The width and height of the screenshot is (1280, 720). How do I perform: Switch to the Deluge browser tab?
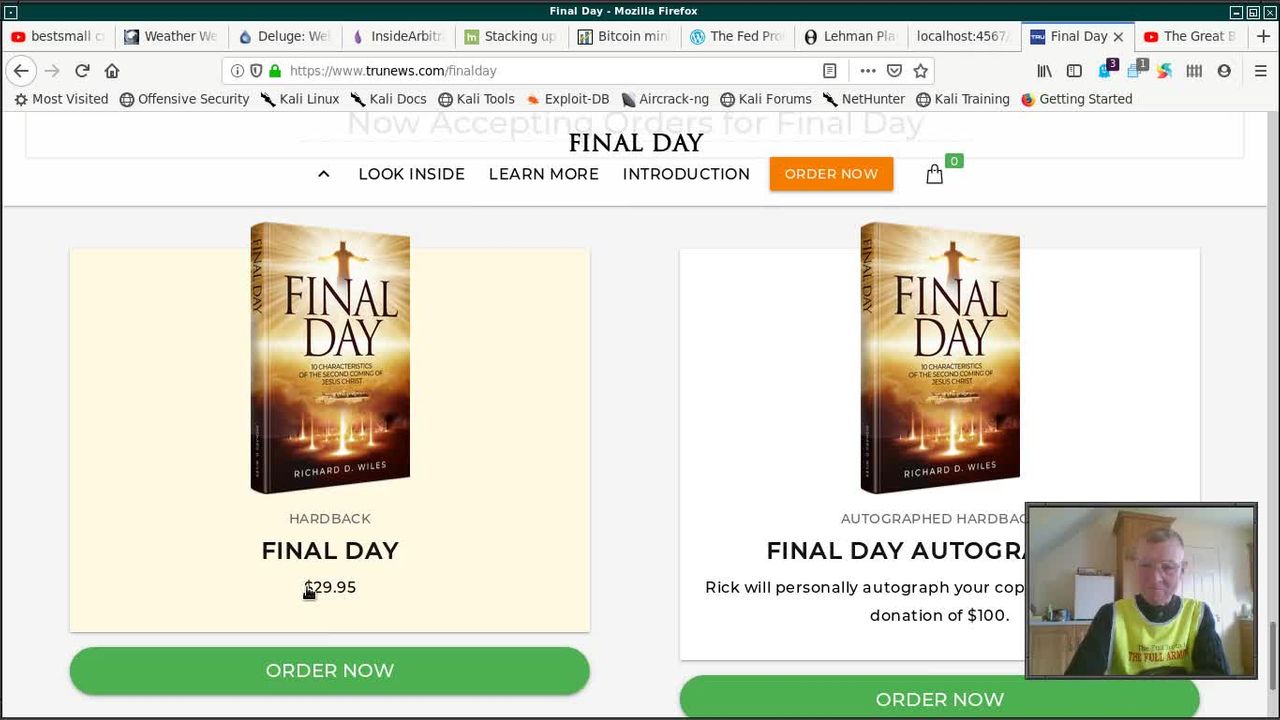(284, 36)
